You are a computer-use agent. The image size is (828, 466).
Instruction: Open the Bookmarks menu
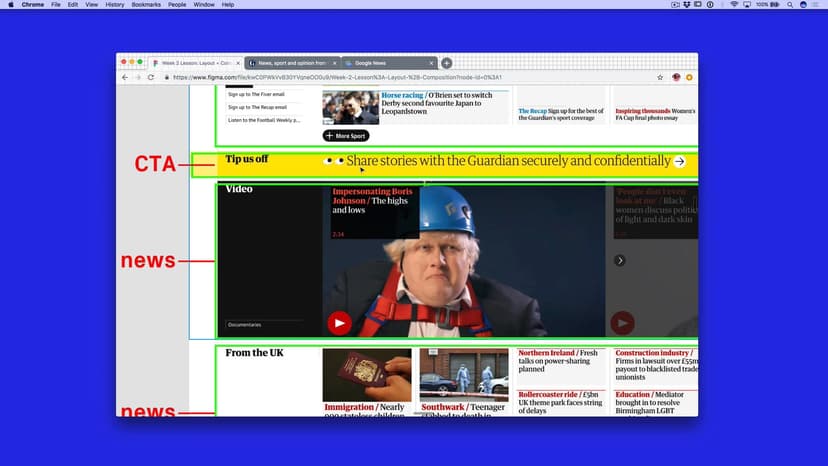pyautogui.click(x=145, y=5)
